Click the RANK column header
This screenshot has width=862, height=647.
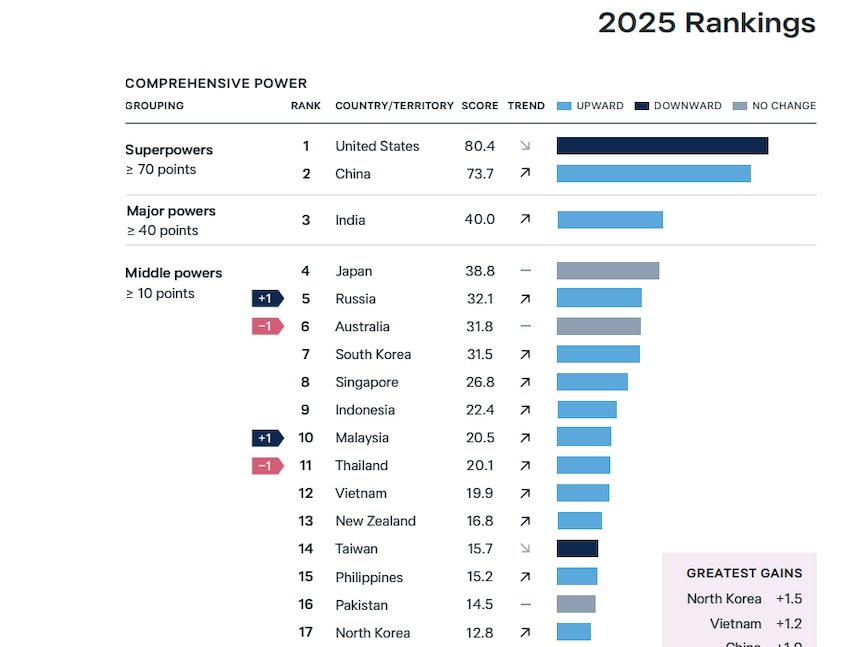coord(306,106)
